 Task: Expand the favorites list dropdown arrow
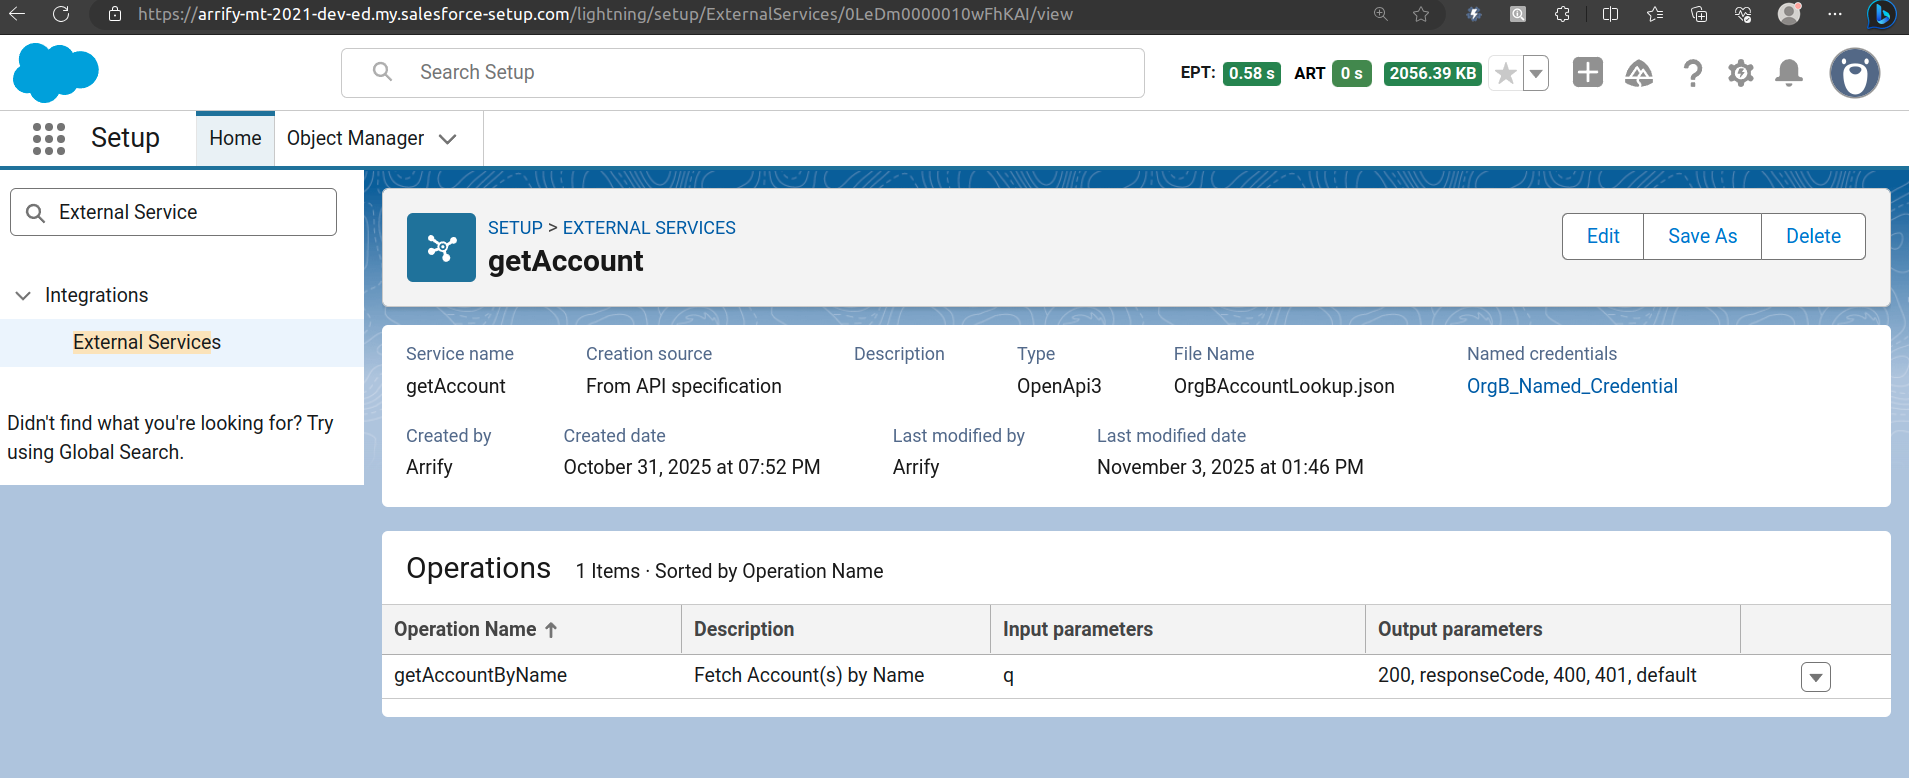1536,73
